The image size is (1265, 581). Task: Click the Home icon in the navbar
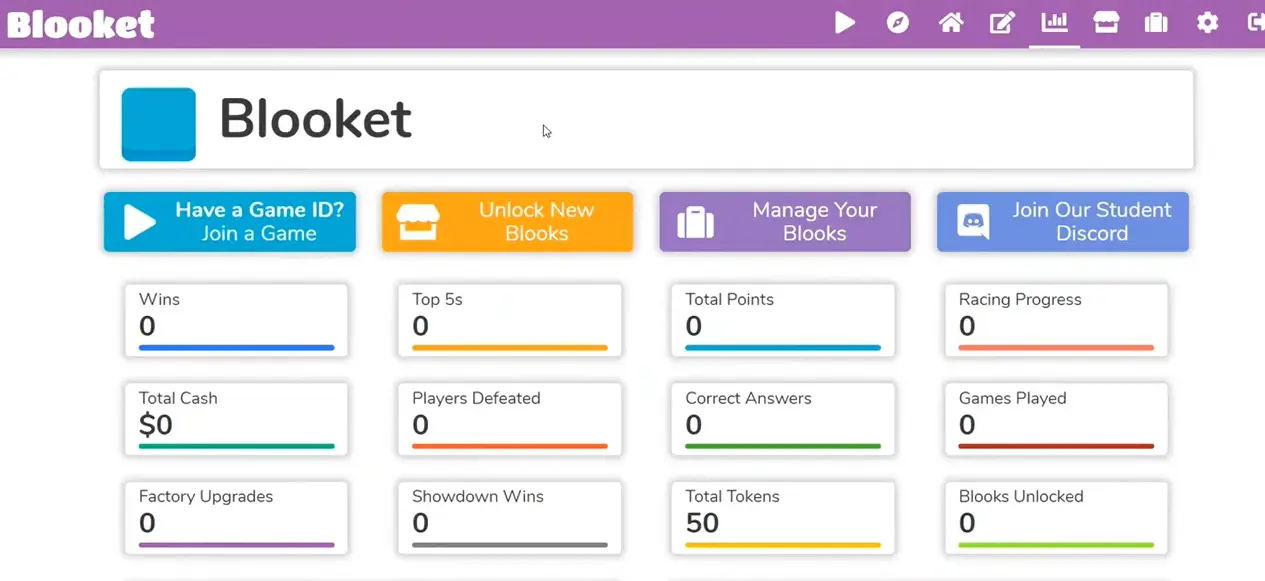coord(950,22)
